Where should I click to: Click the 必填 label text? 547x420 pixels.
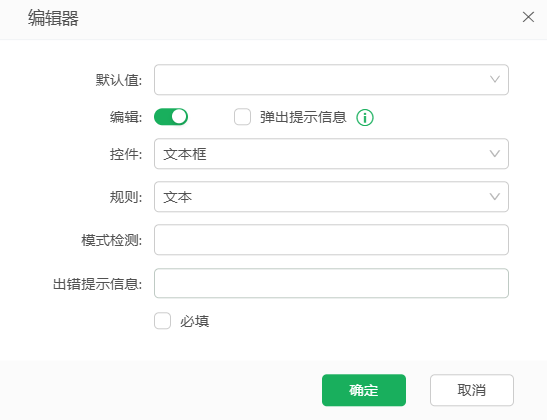click(x=195, y=321)
